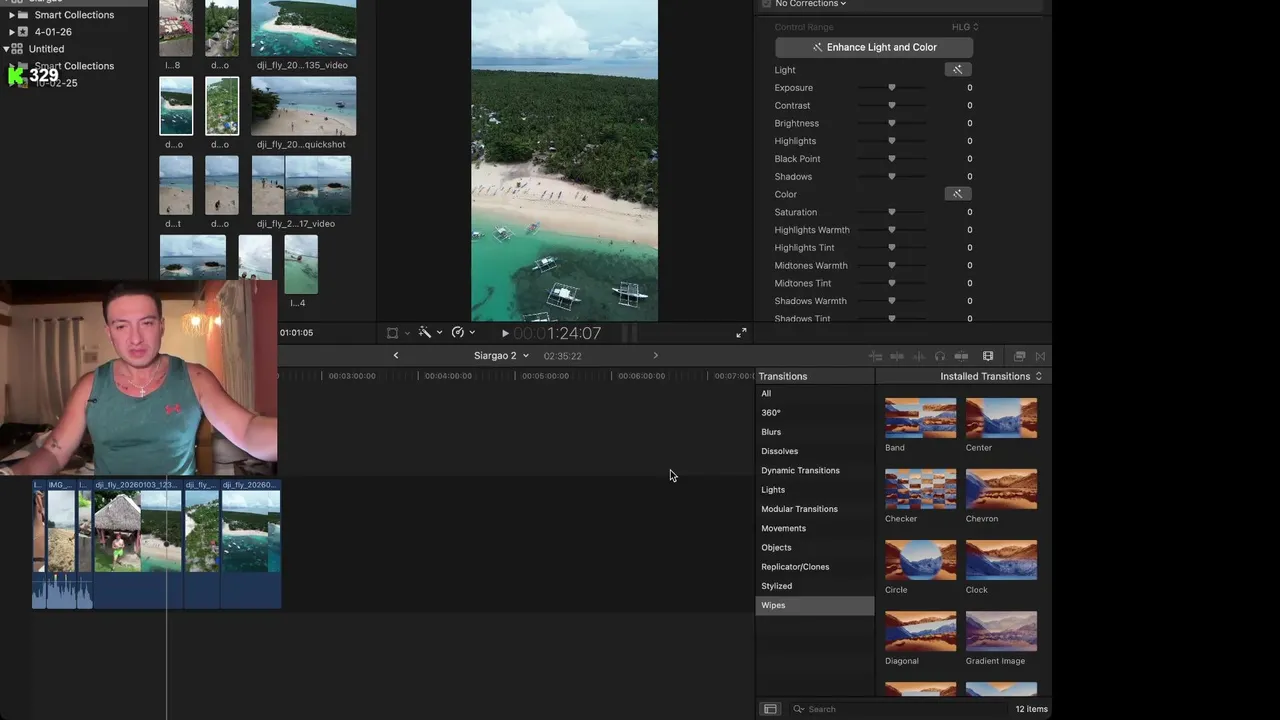The width and height of the screenshot is (1280, 720).
Task: Click the 00:04:00:00 mark on timeline ruler
Action: (448, 376)
